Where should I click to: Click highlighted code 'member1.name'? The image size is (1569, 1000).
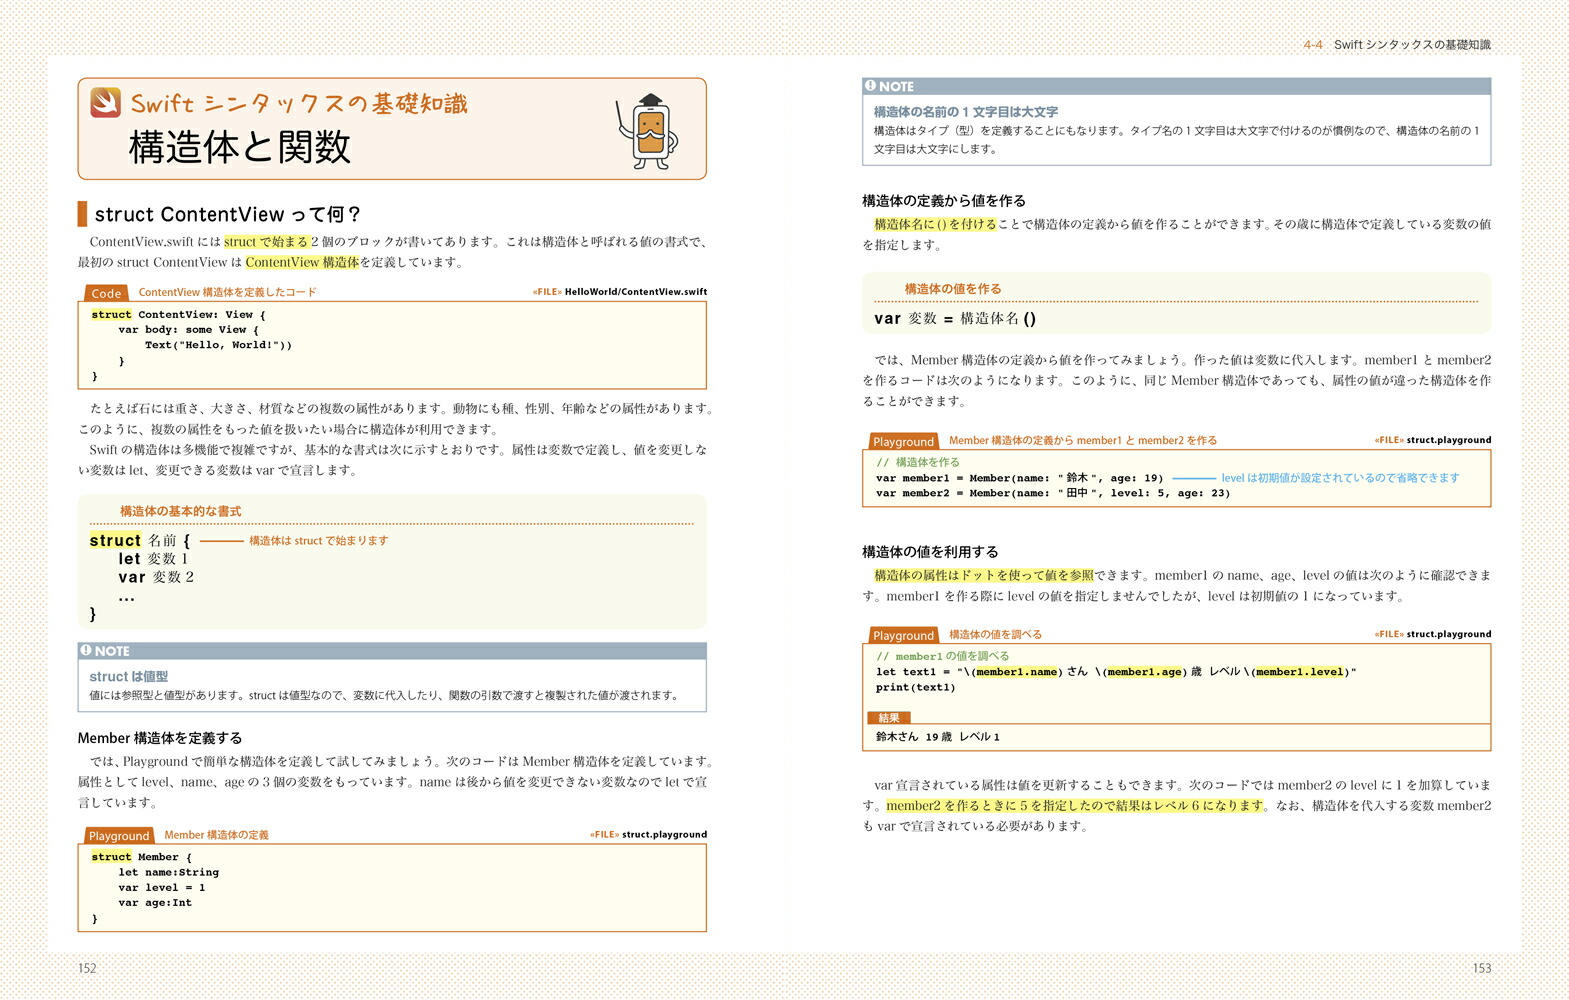click(1017, 672)
